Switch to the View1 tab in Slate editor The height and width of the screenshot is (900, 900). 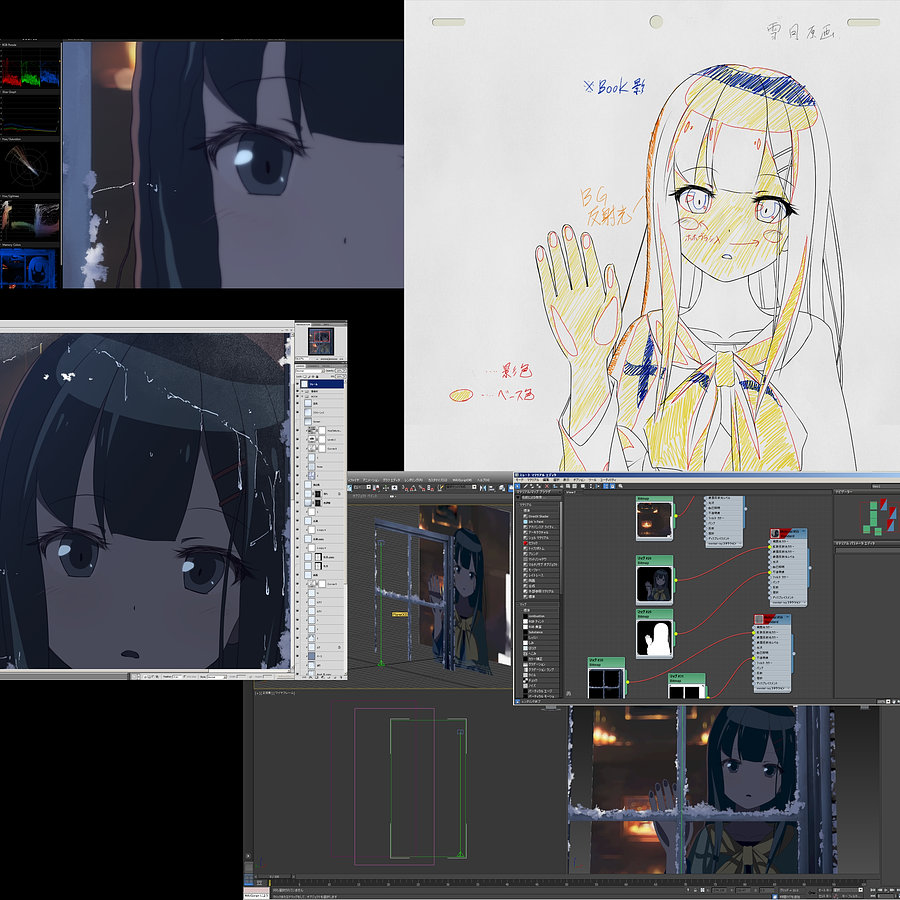coord(573,492)
